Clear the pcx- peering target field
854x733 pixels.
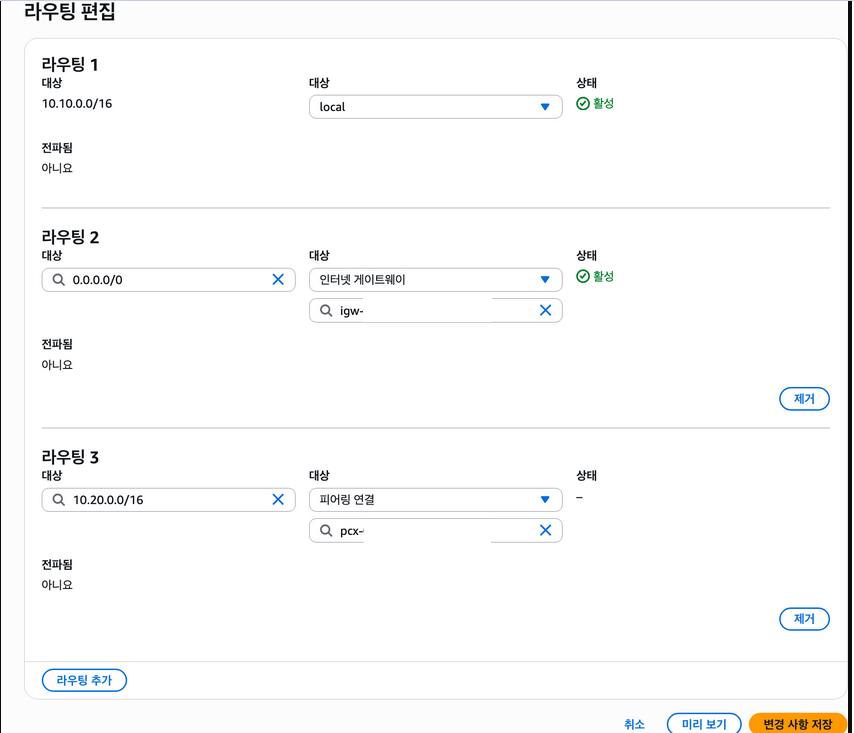(545, 531)
